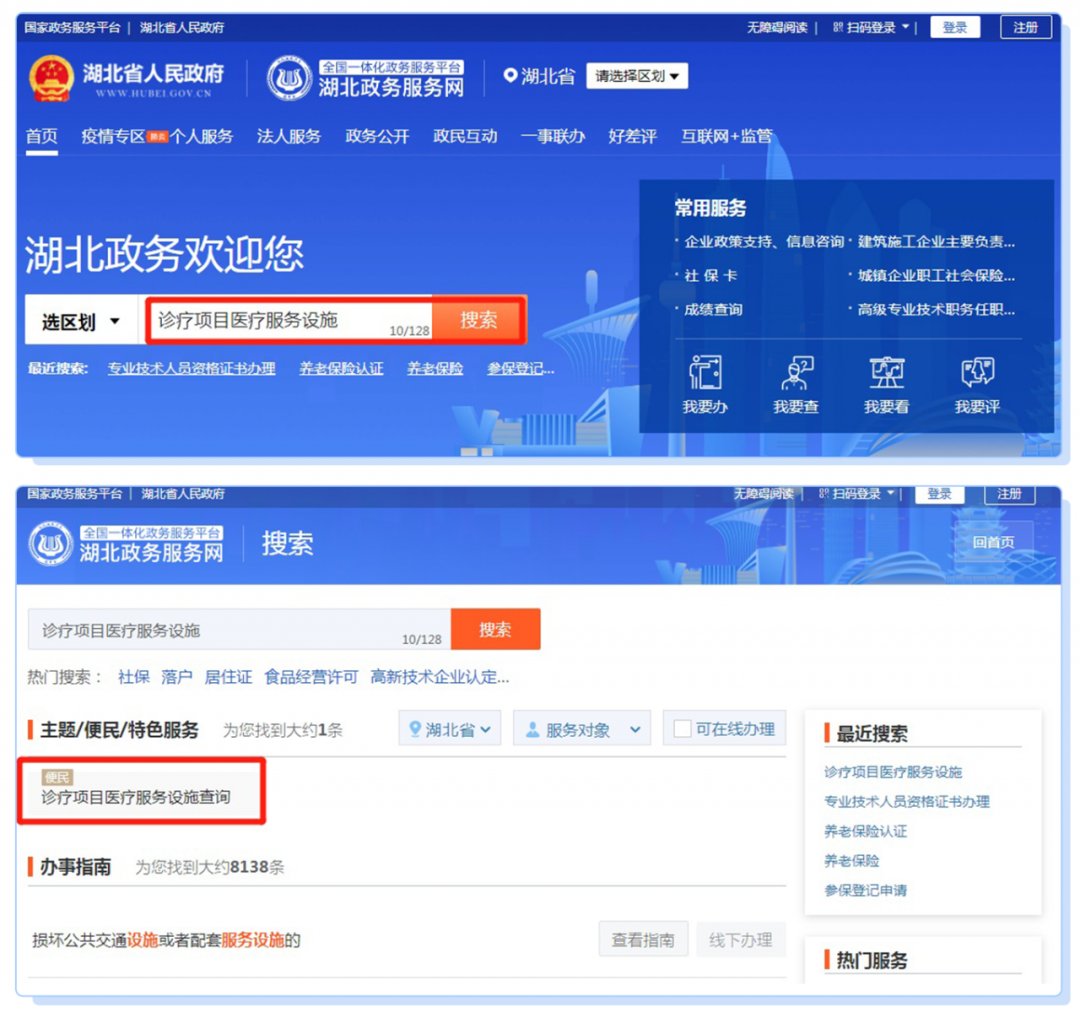
Task: Click the 社 保 卡 common service link
Action: pyautogui.click(x=711, y=276)
